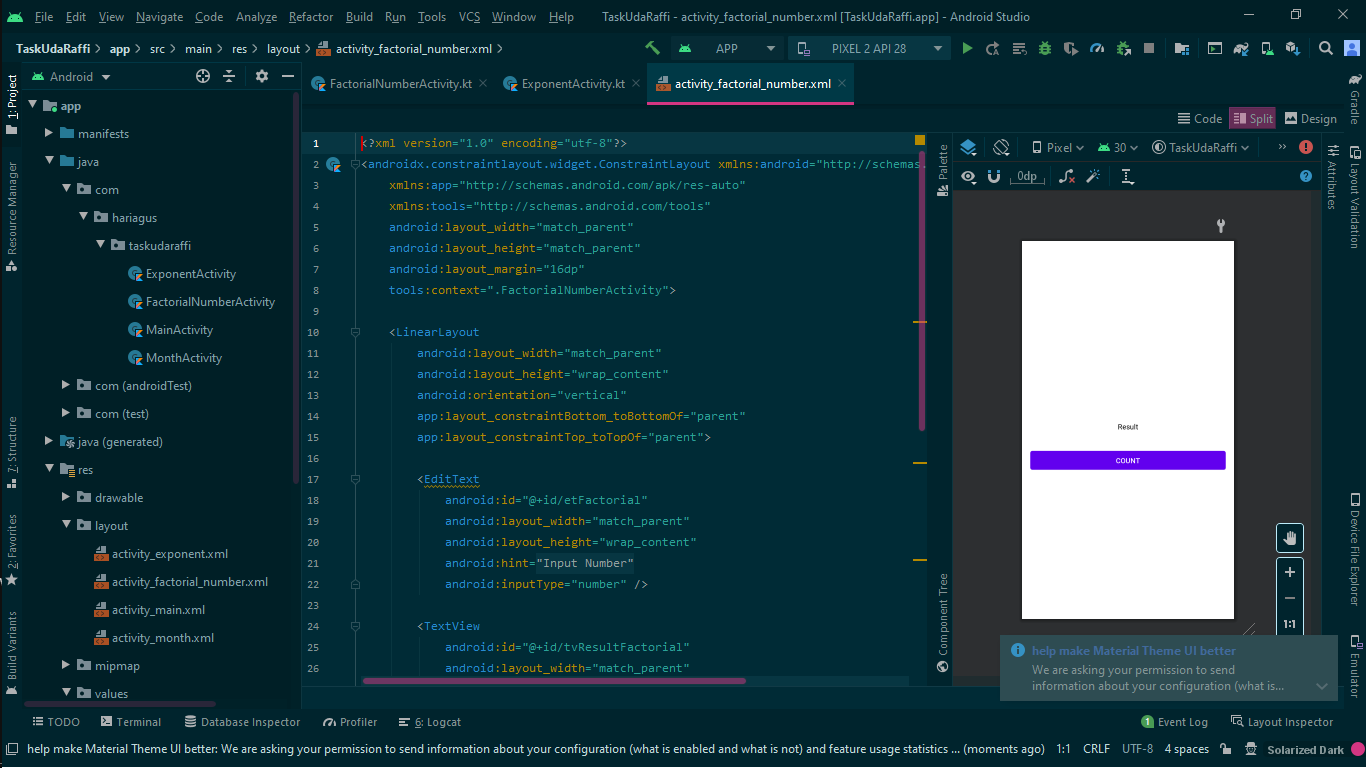Toggle the View Options eye icon
Viewport: 1366px width, 768px height.
click(968, 176)
